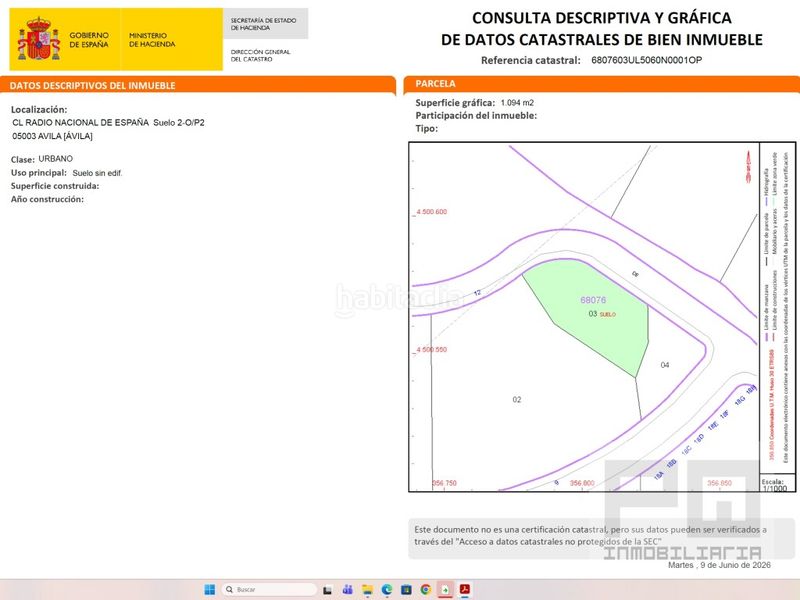Click cadastral reference 6807603UL5060N0001OP

coord(646,60)
